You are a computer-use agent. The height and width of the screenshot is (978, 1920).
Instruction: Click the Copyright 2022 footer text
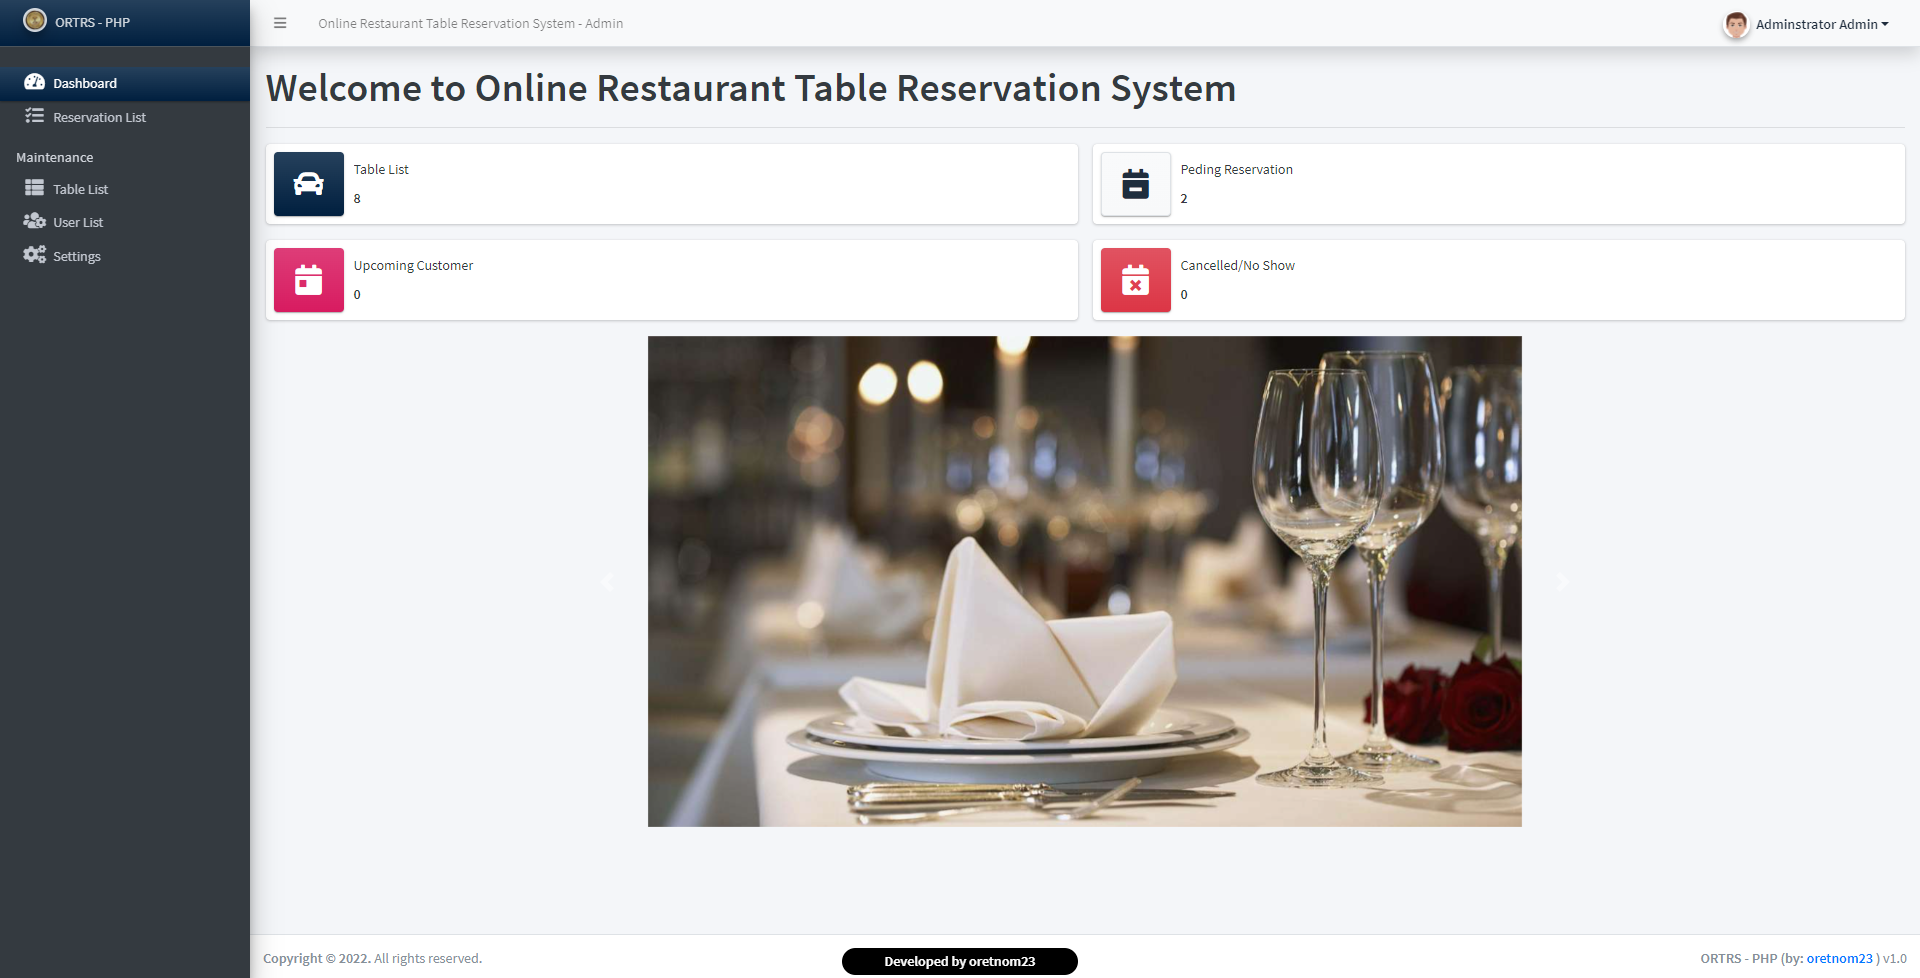point(372,958)
